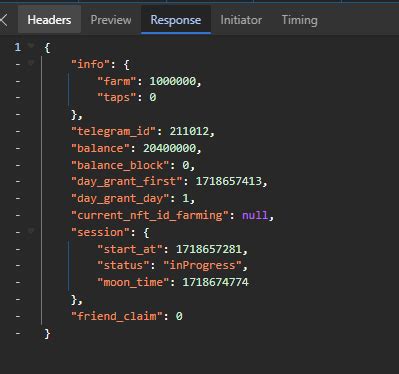Screen dimensions: 399x374
Task: Click the "day_grant_day" key
Action: coord(120,198)
